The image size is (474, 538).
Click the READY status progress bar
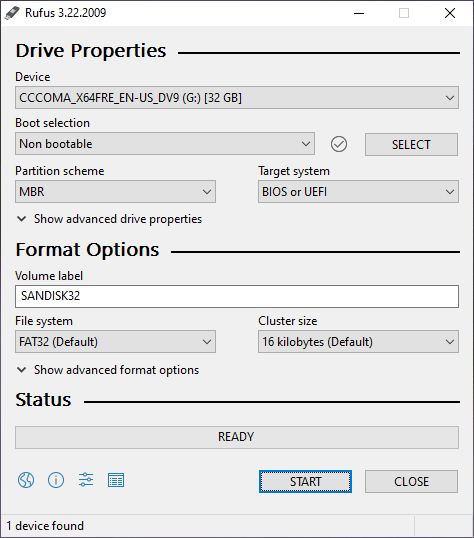coord(237,437)
